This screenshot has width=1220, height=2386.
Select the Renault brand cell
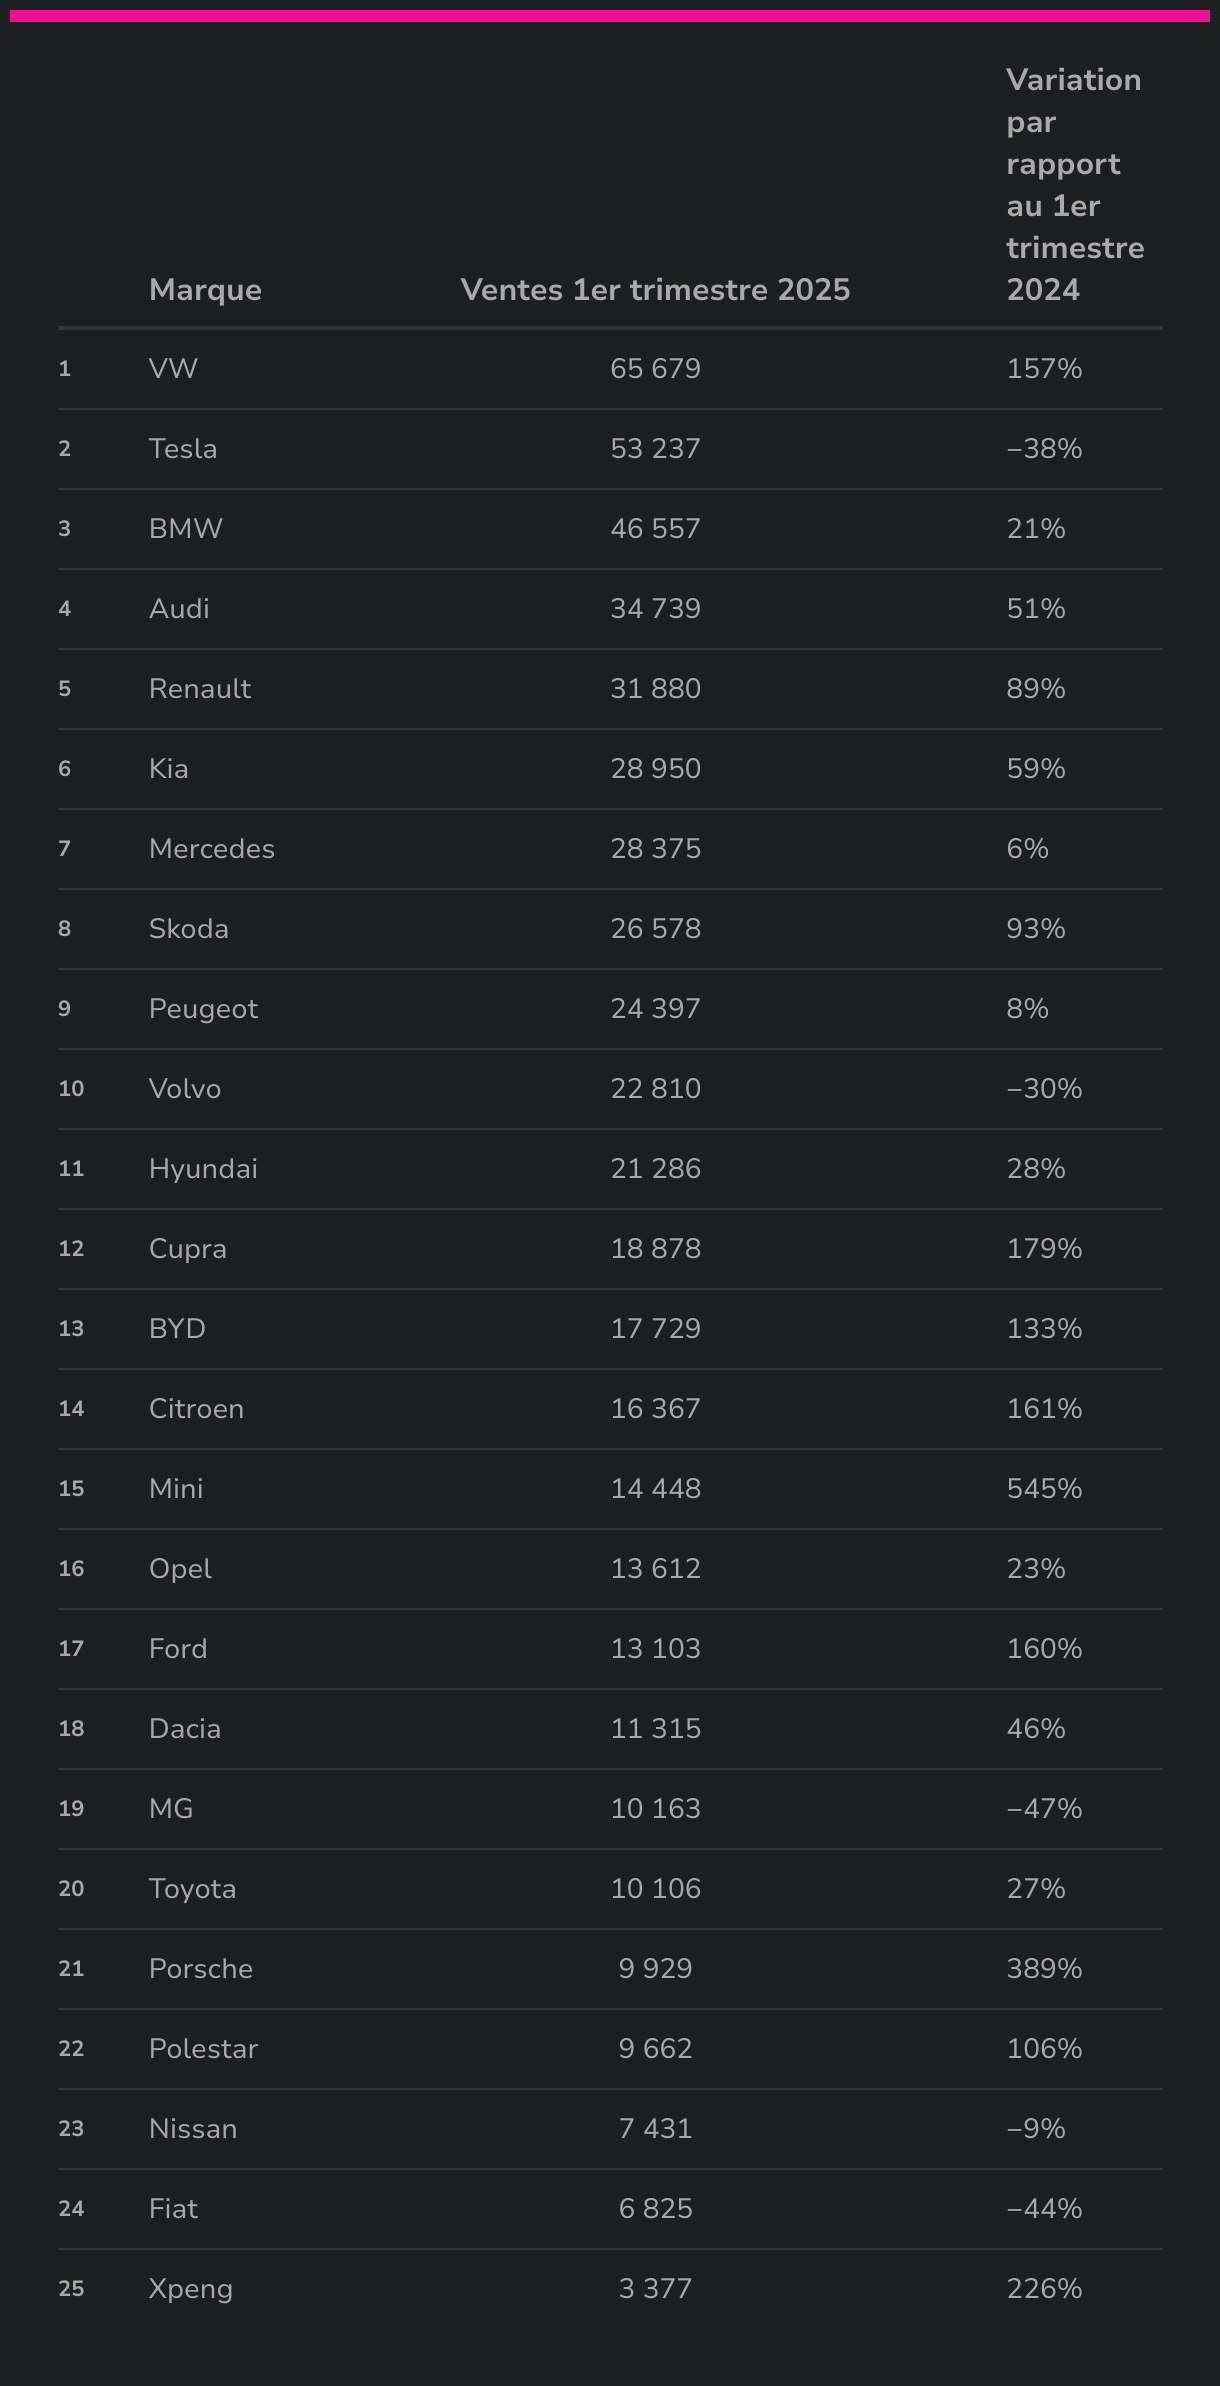[200, 689]
